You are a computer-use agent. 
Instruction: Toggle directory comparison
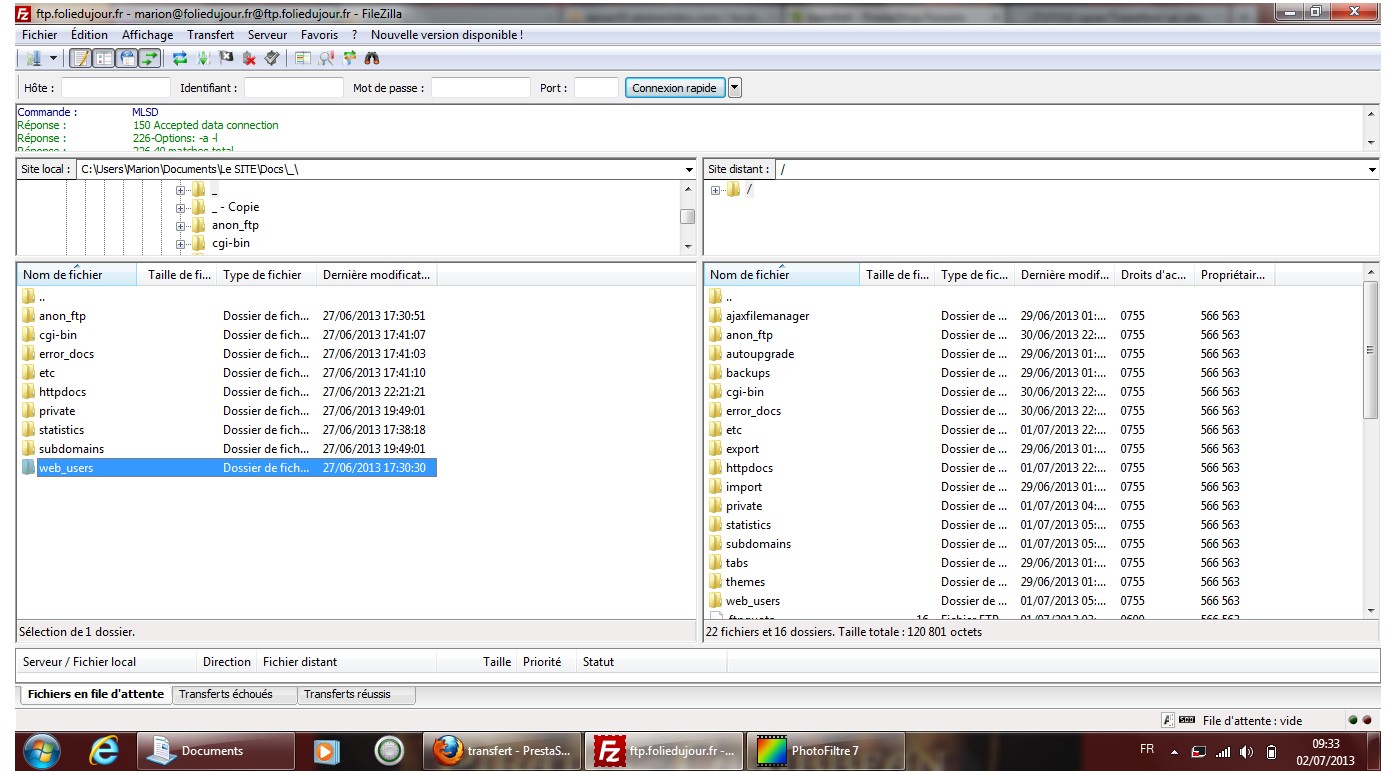coord(326,58)
